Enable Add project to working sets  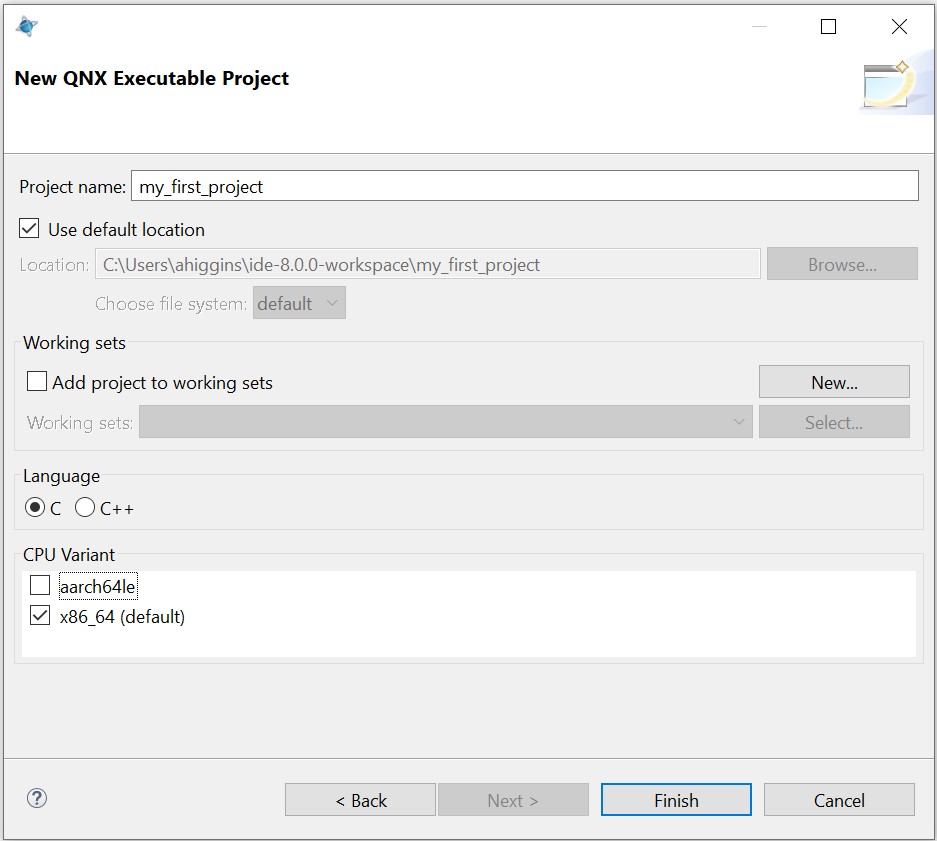[37, 381]
